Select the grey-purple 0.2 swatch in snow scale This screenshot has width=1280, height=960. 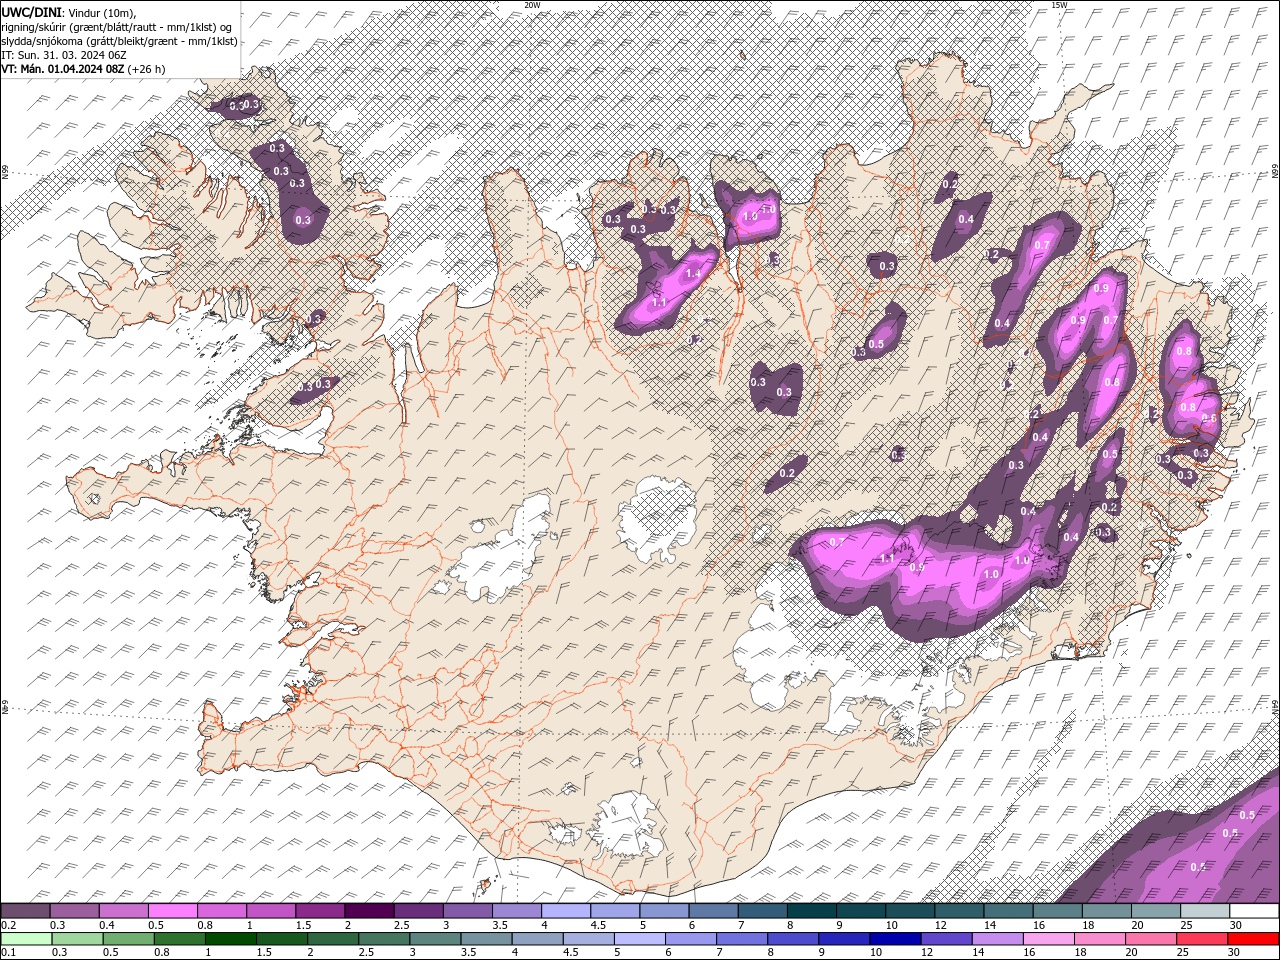click(25, 911)
